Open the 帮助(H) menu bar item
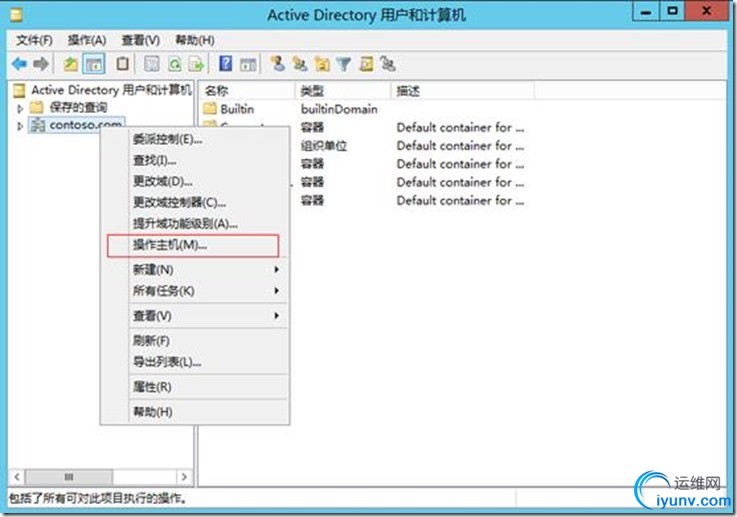 195,40
